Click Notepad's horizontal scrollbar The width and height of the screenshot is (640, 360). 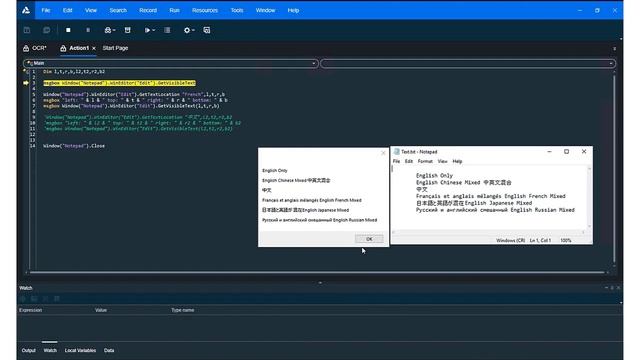click(488, 232)
